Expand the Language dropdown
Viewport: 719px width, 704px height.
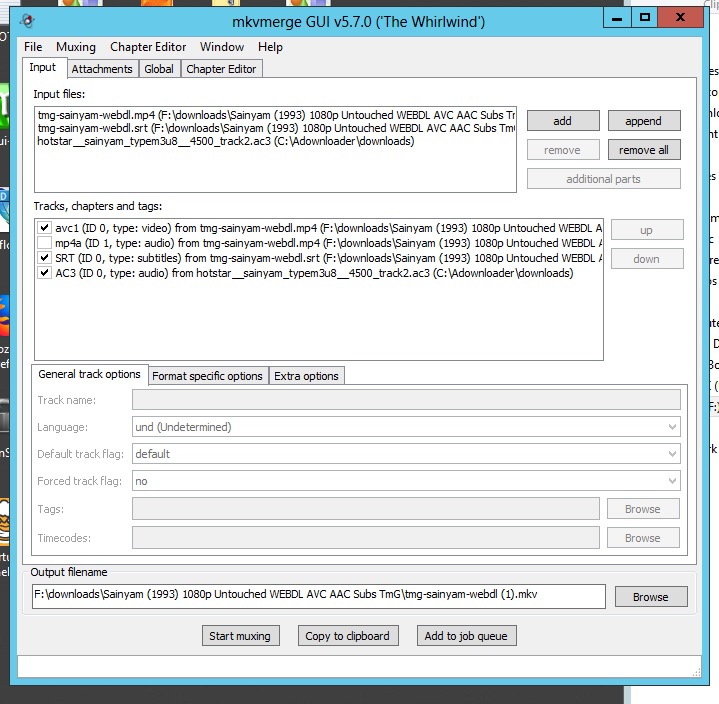(x=672, y=427)
